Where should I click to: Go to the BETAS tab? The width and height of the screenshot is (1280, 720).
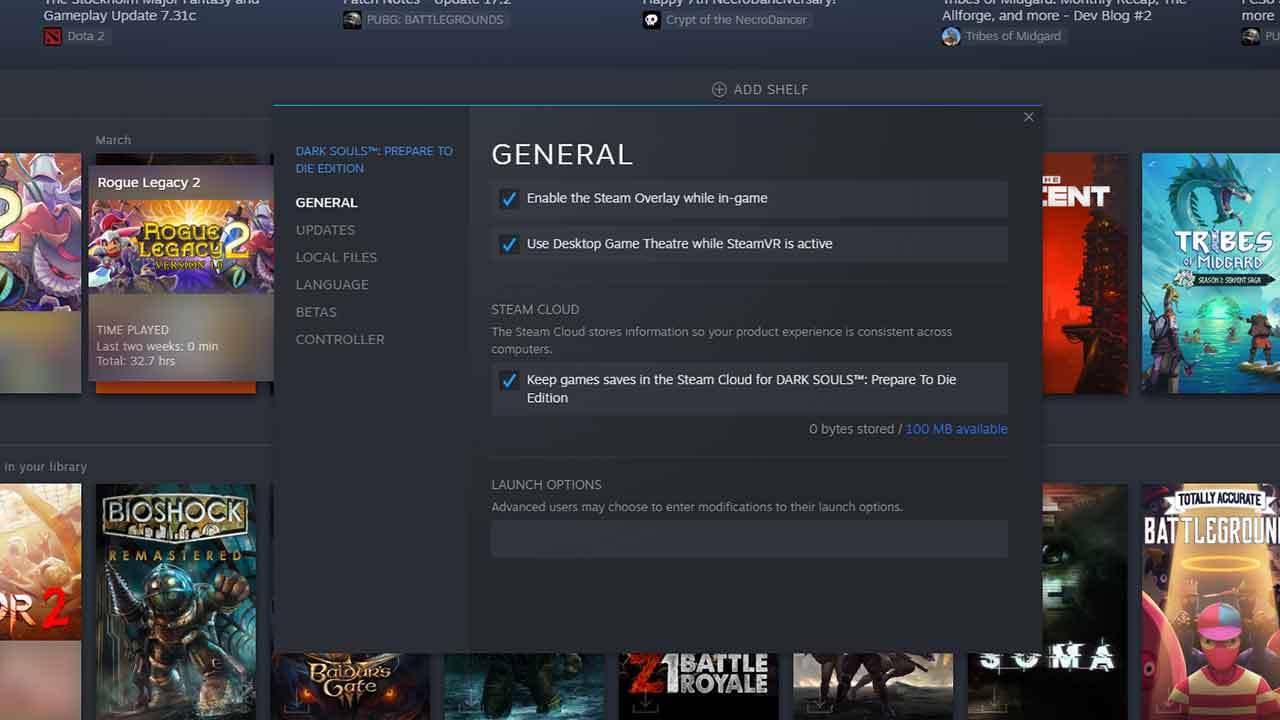[x=316, y=312]
